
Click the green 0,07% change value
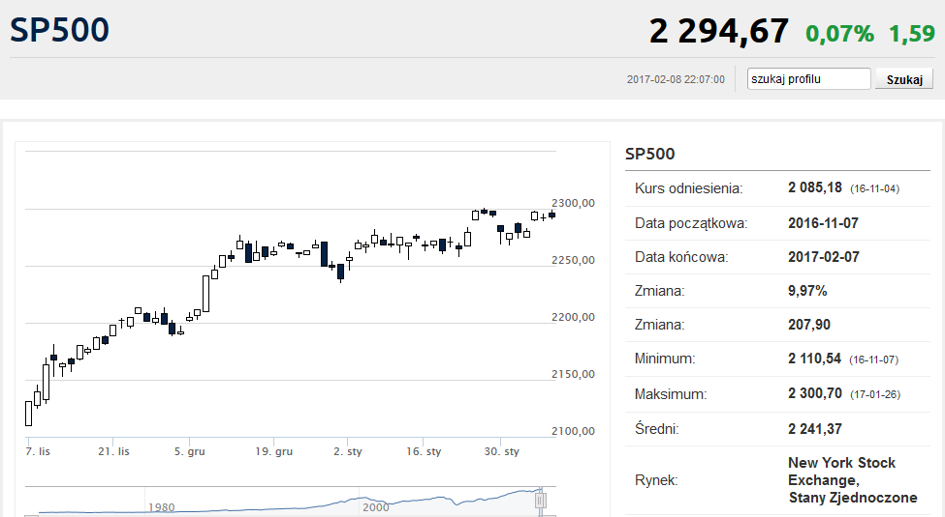click(840, 34)
